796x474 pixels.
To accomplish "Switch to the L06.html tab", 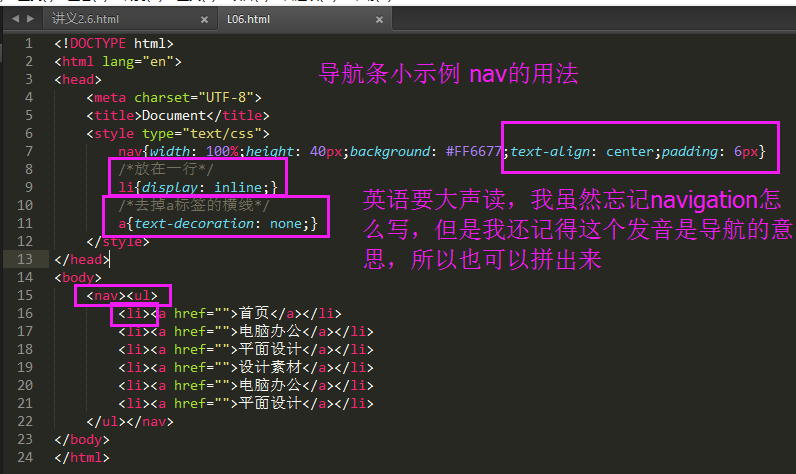I will click(248, 19).
